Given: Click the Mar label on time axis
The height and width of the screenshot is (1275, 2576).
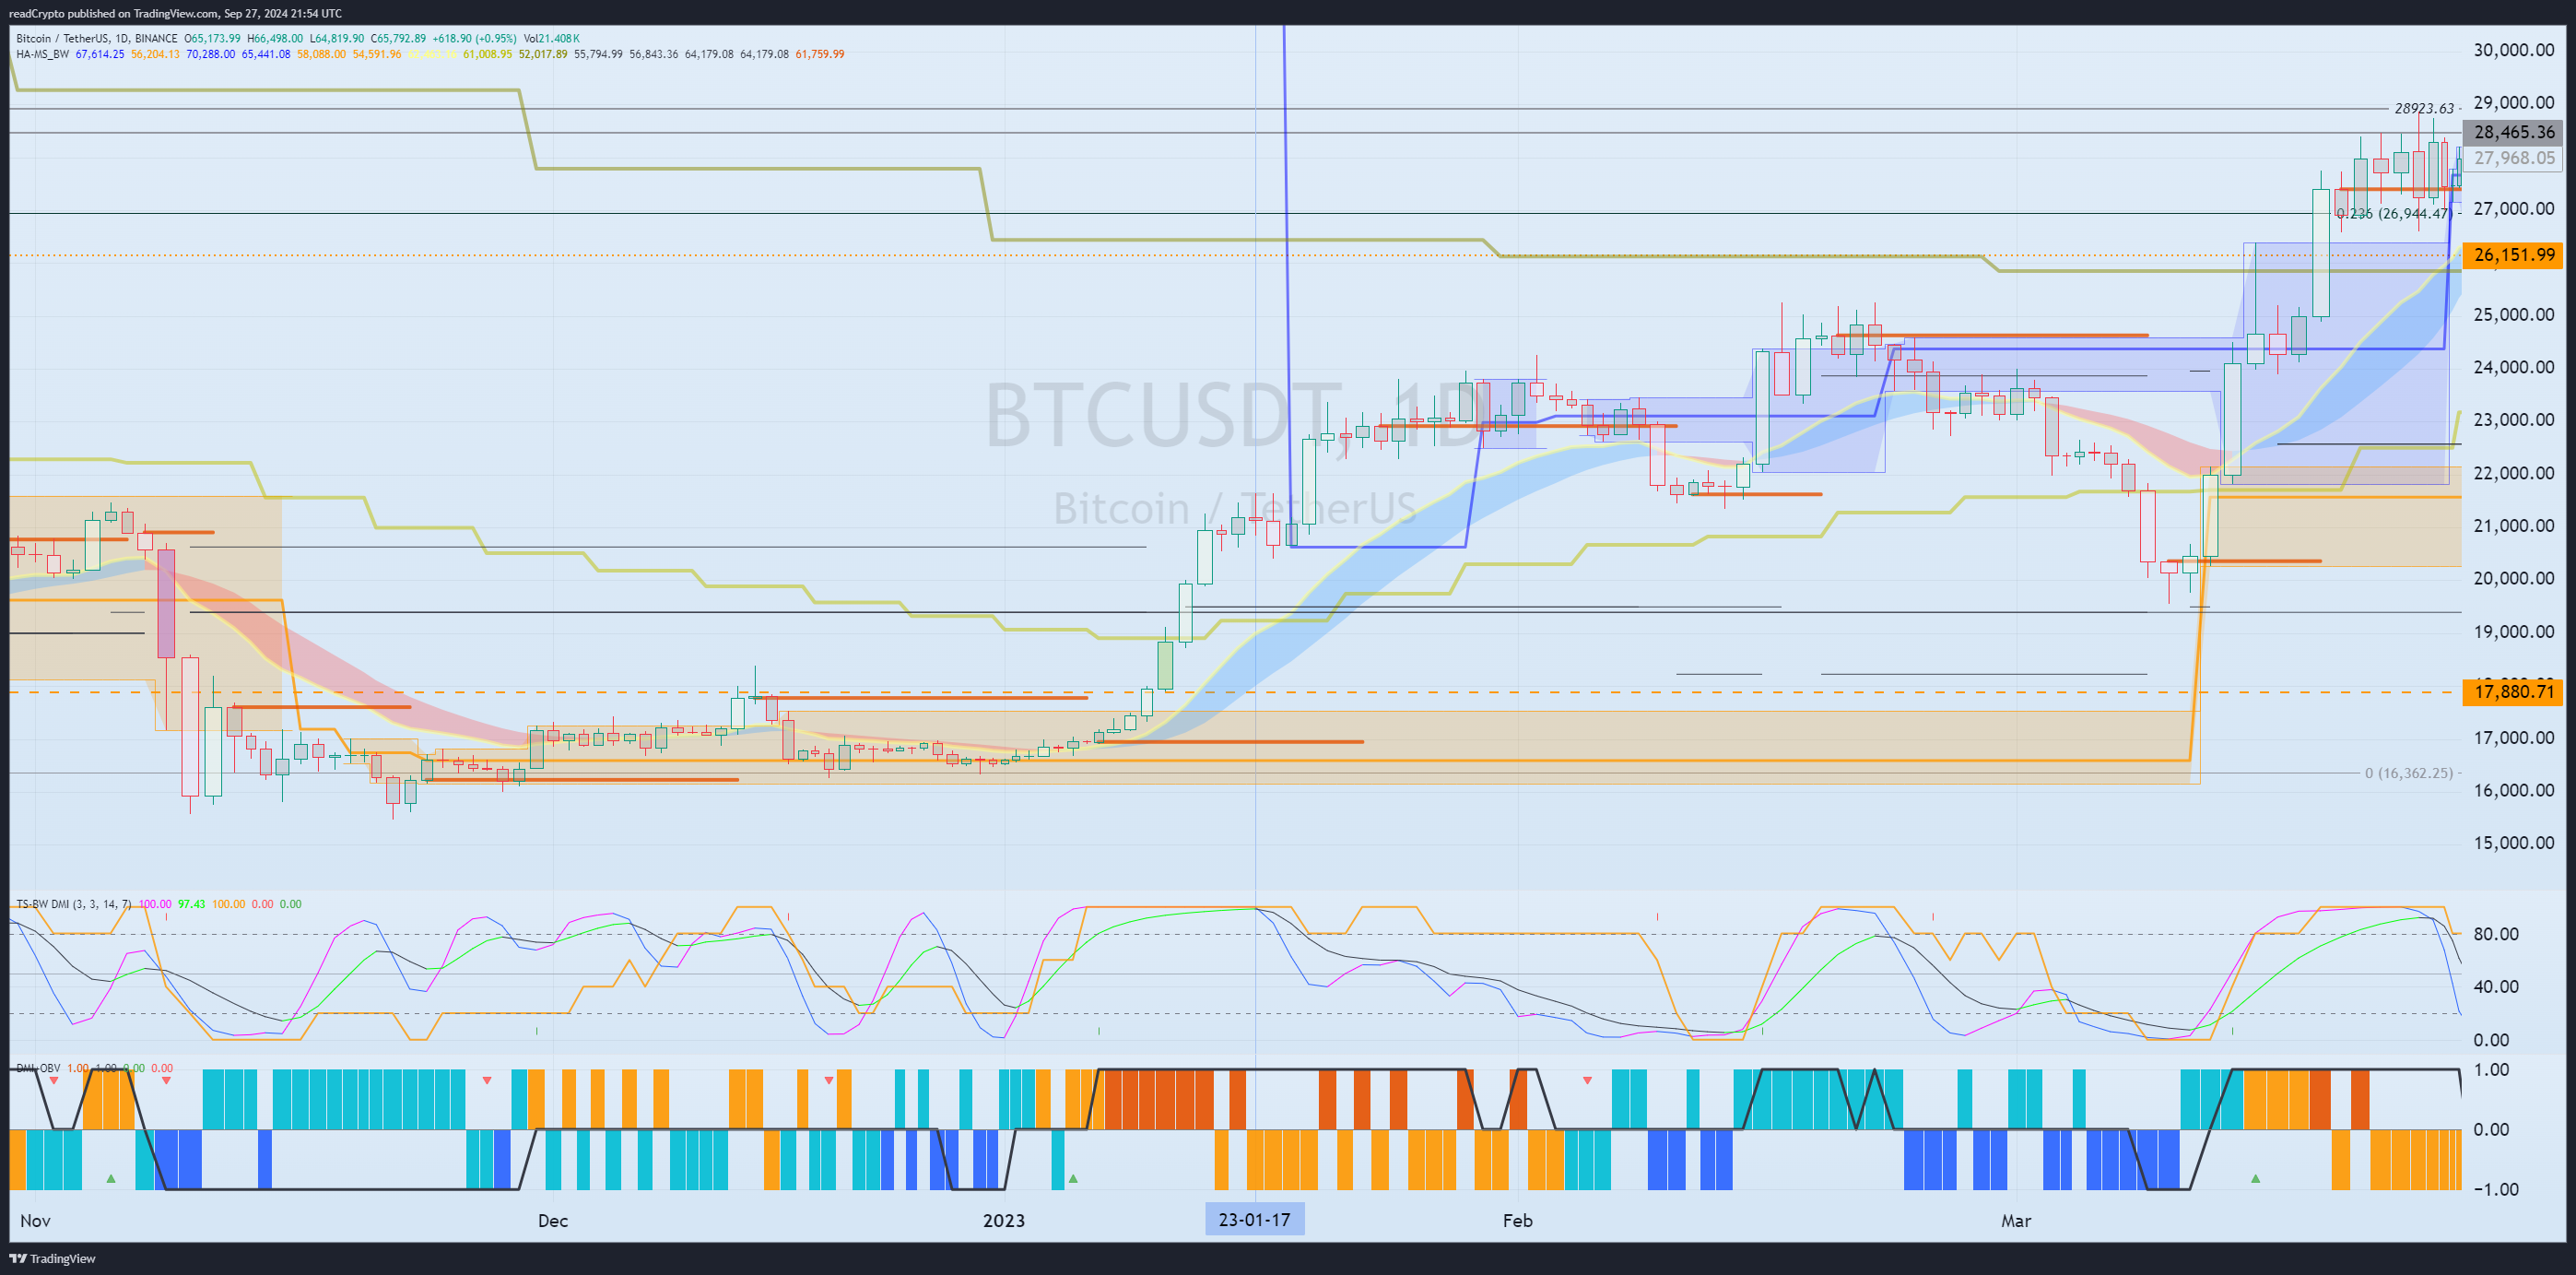Looking at the screenshot, I should (x=2016, y=1221).
